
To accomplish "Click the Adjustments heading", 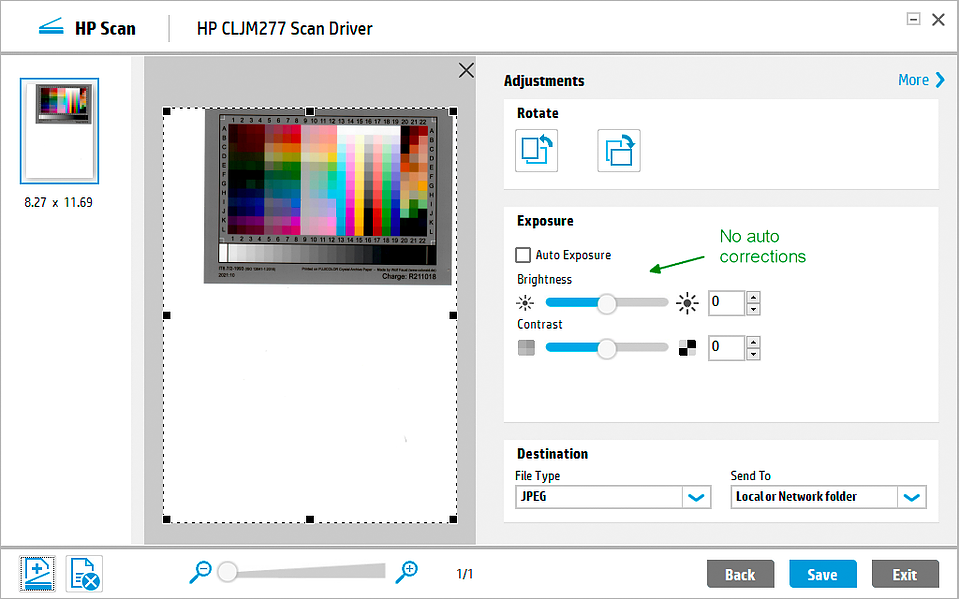I will [x=544, y=81].
